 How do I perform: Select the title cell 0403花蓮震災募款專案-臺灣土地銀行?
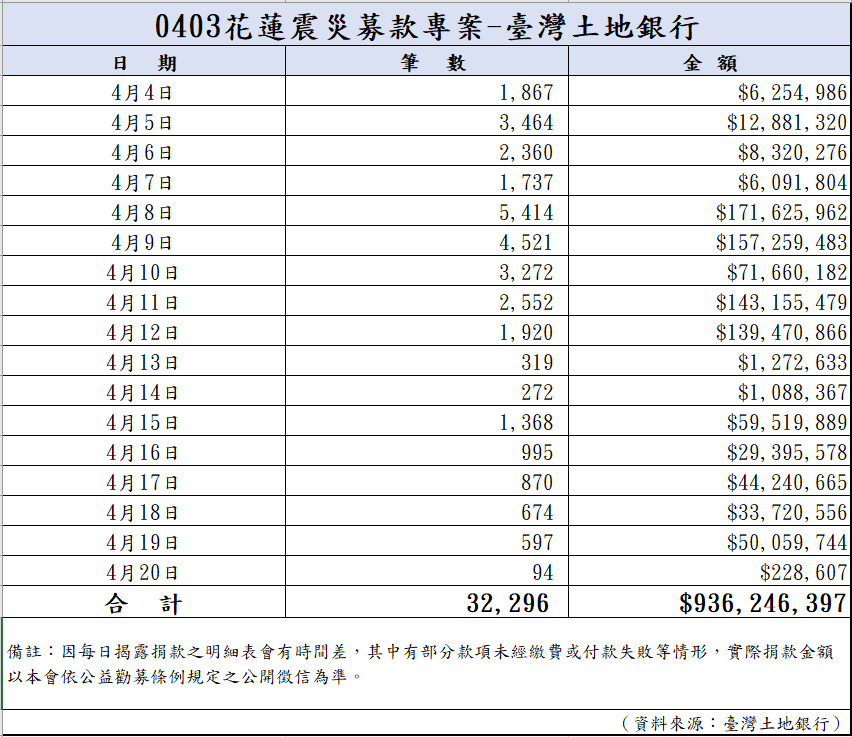pos(426,25)
